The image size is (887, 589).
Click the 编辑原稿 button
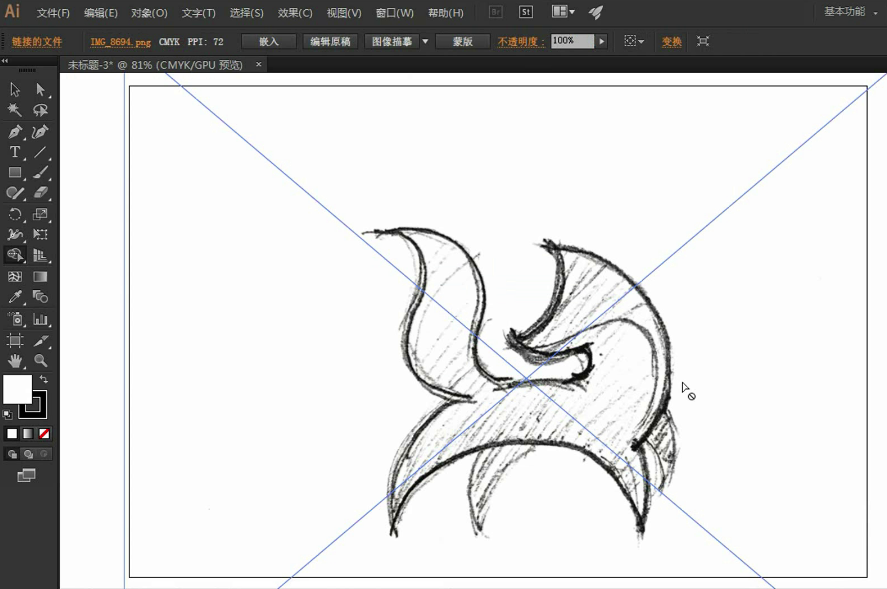[x=330, y=41]
